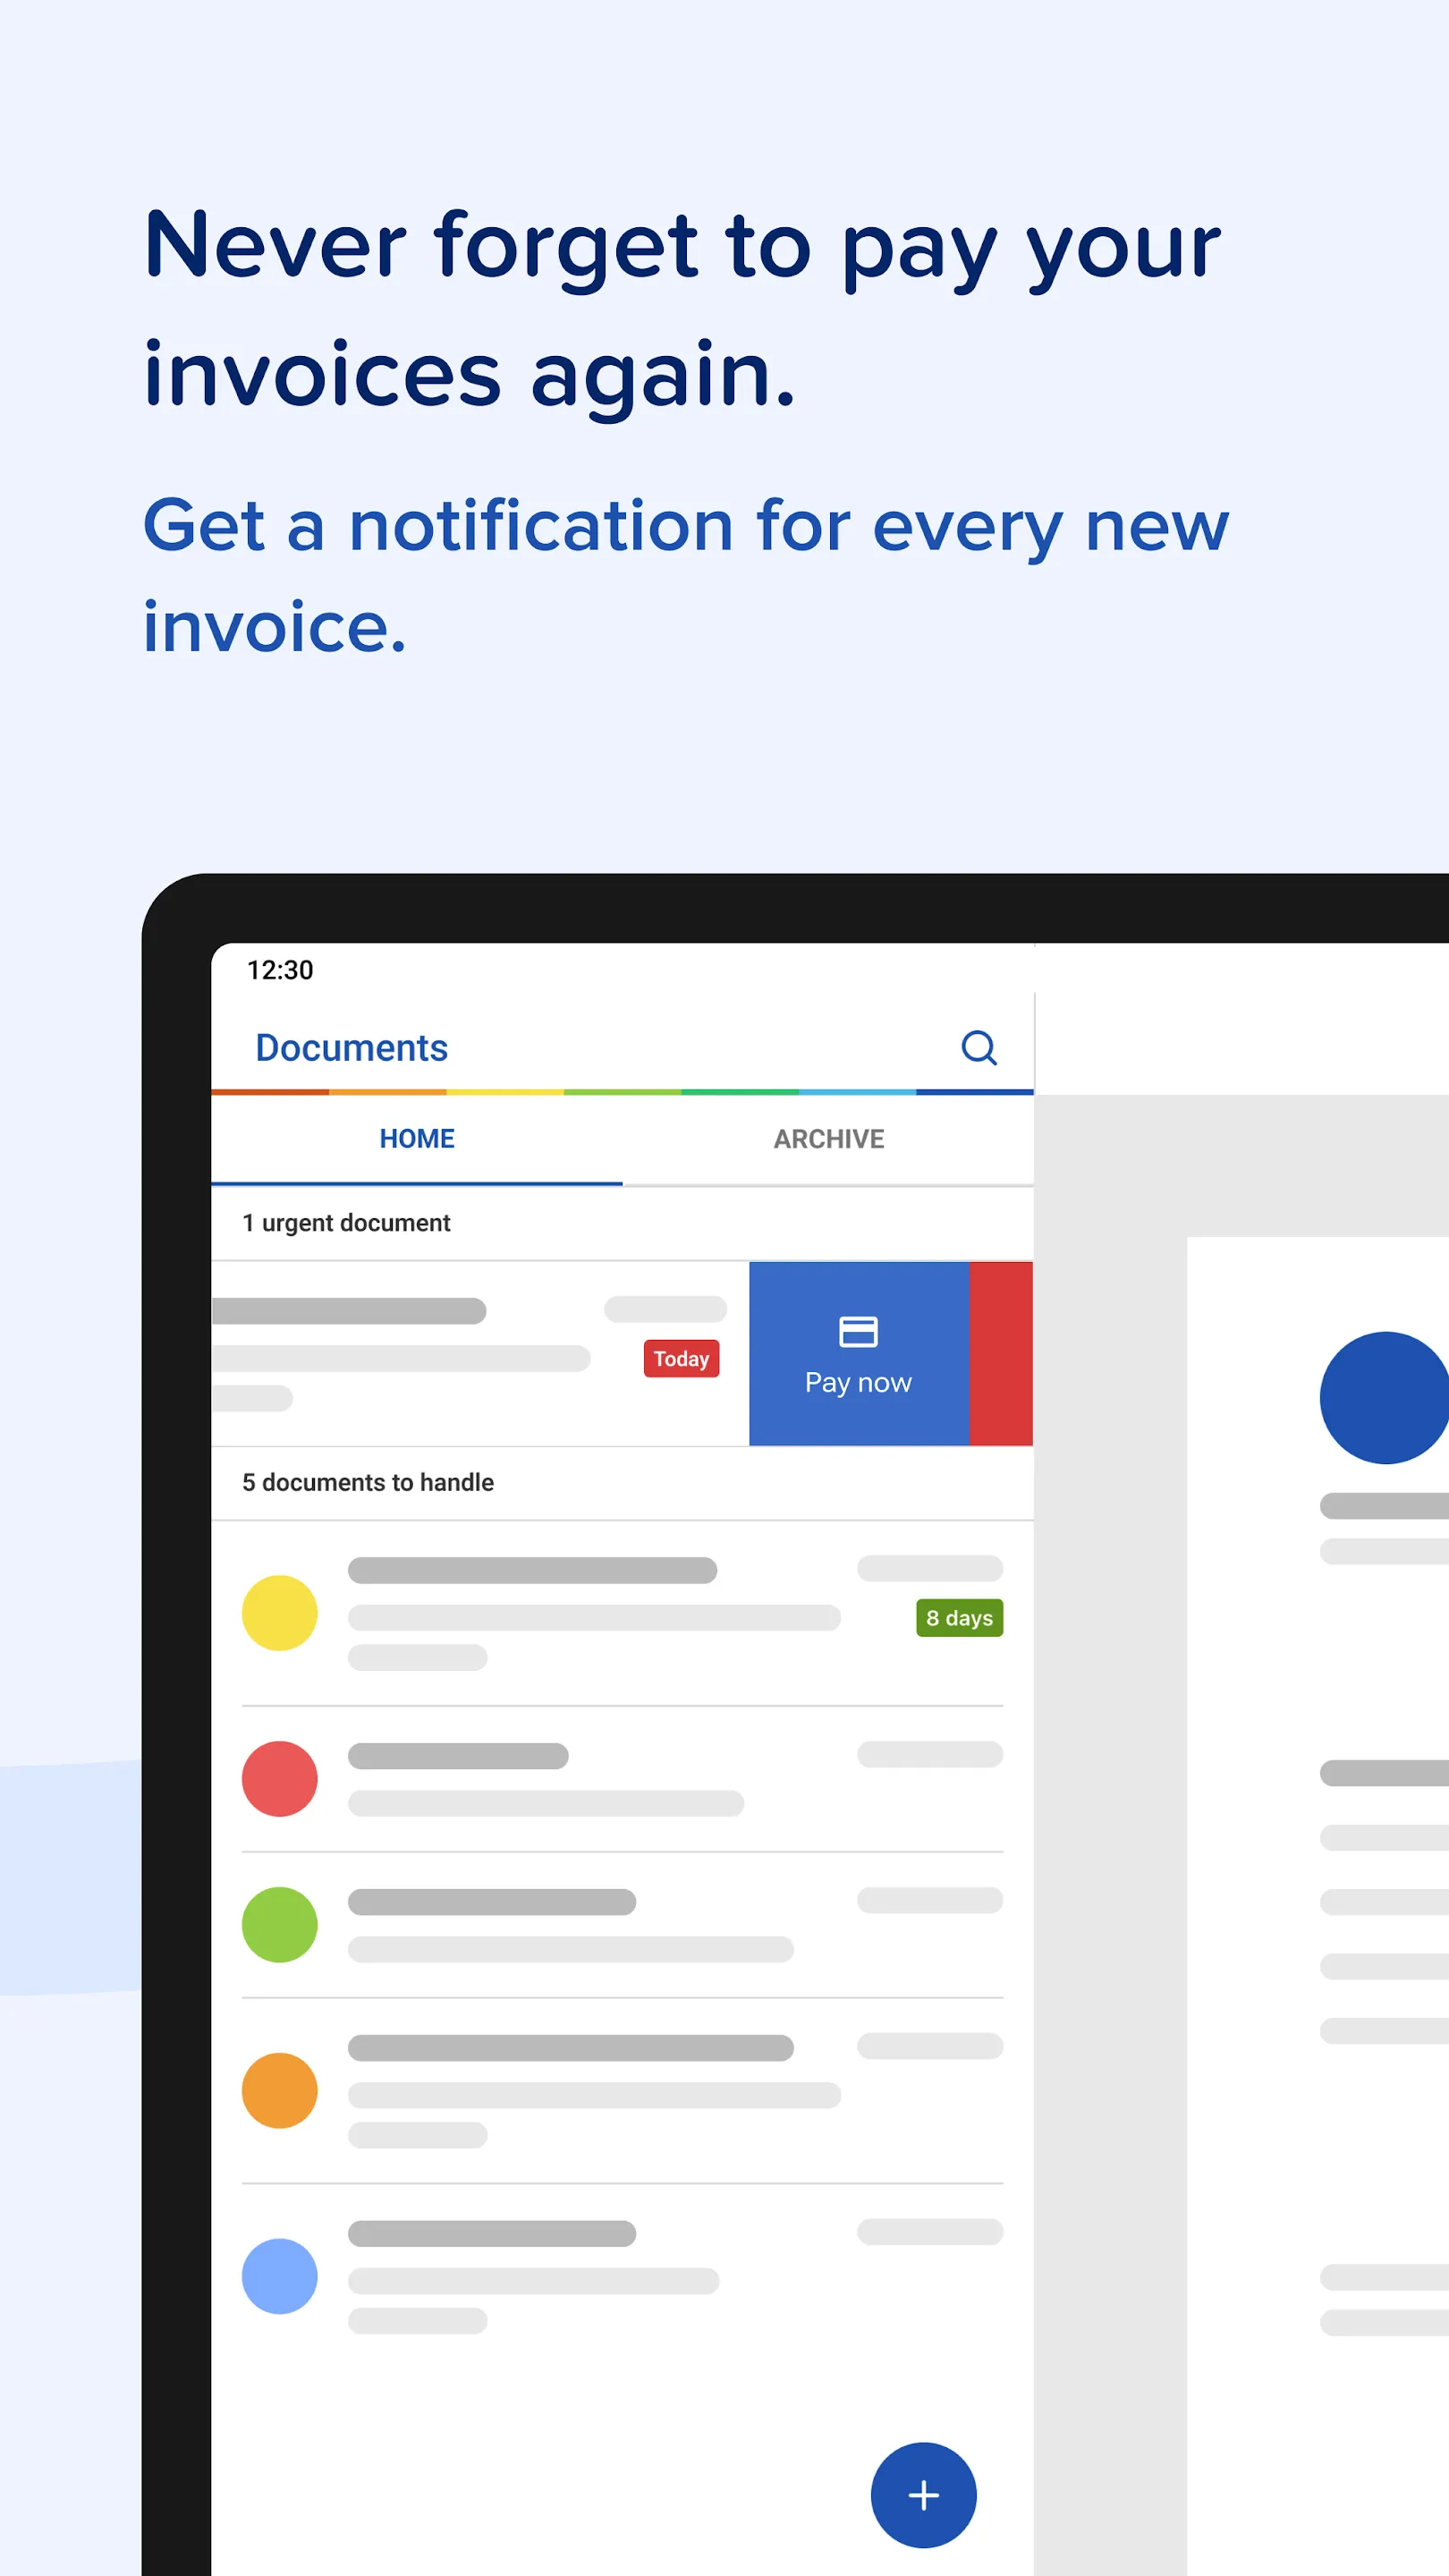Open the document with red circle avatar

[623, 1779]
